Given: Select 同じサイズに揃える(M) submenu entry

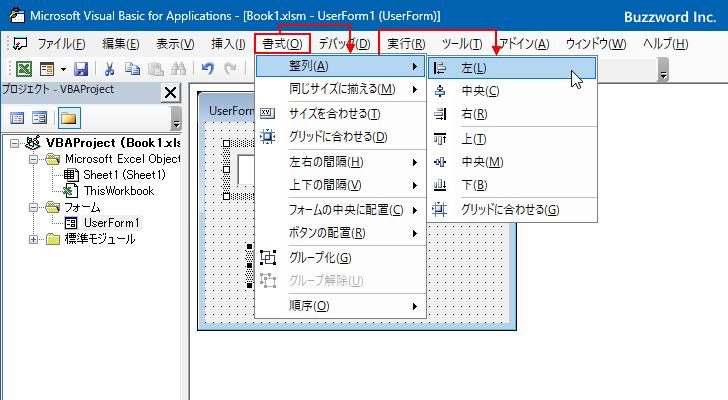Looking at the screenshot, I should [340, 89].
